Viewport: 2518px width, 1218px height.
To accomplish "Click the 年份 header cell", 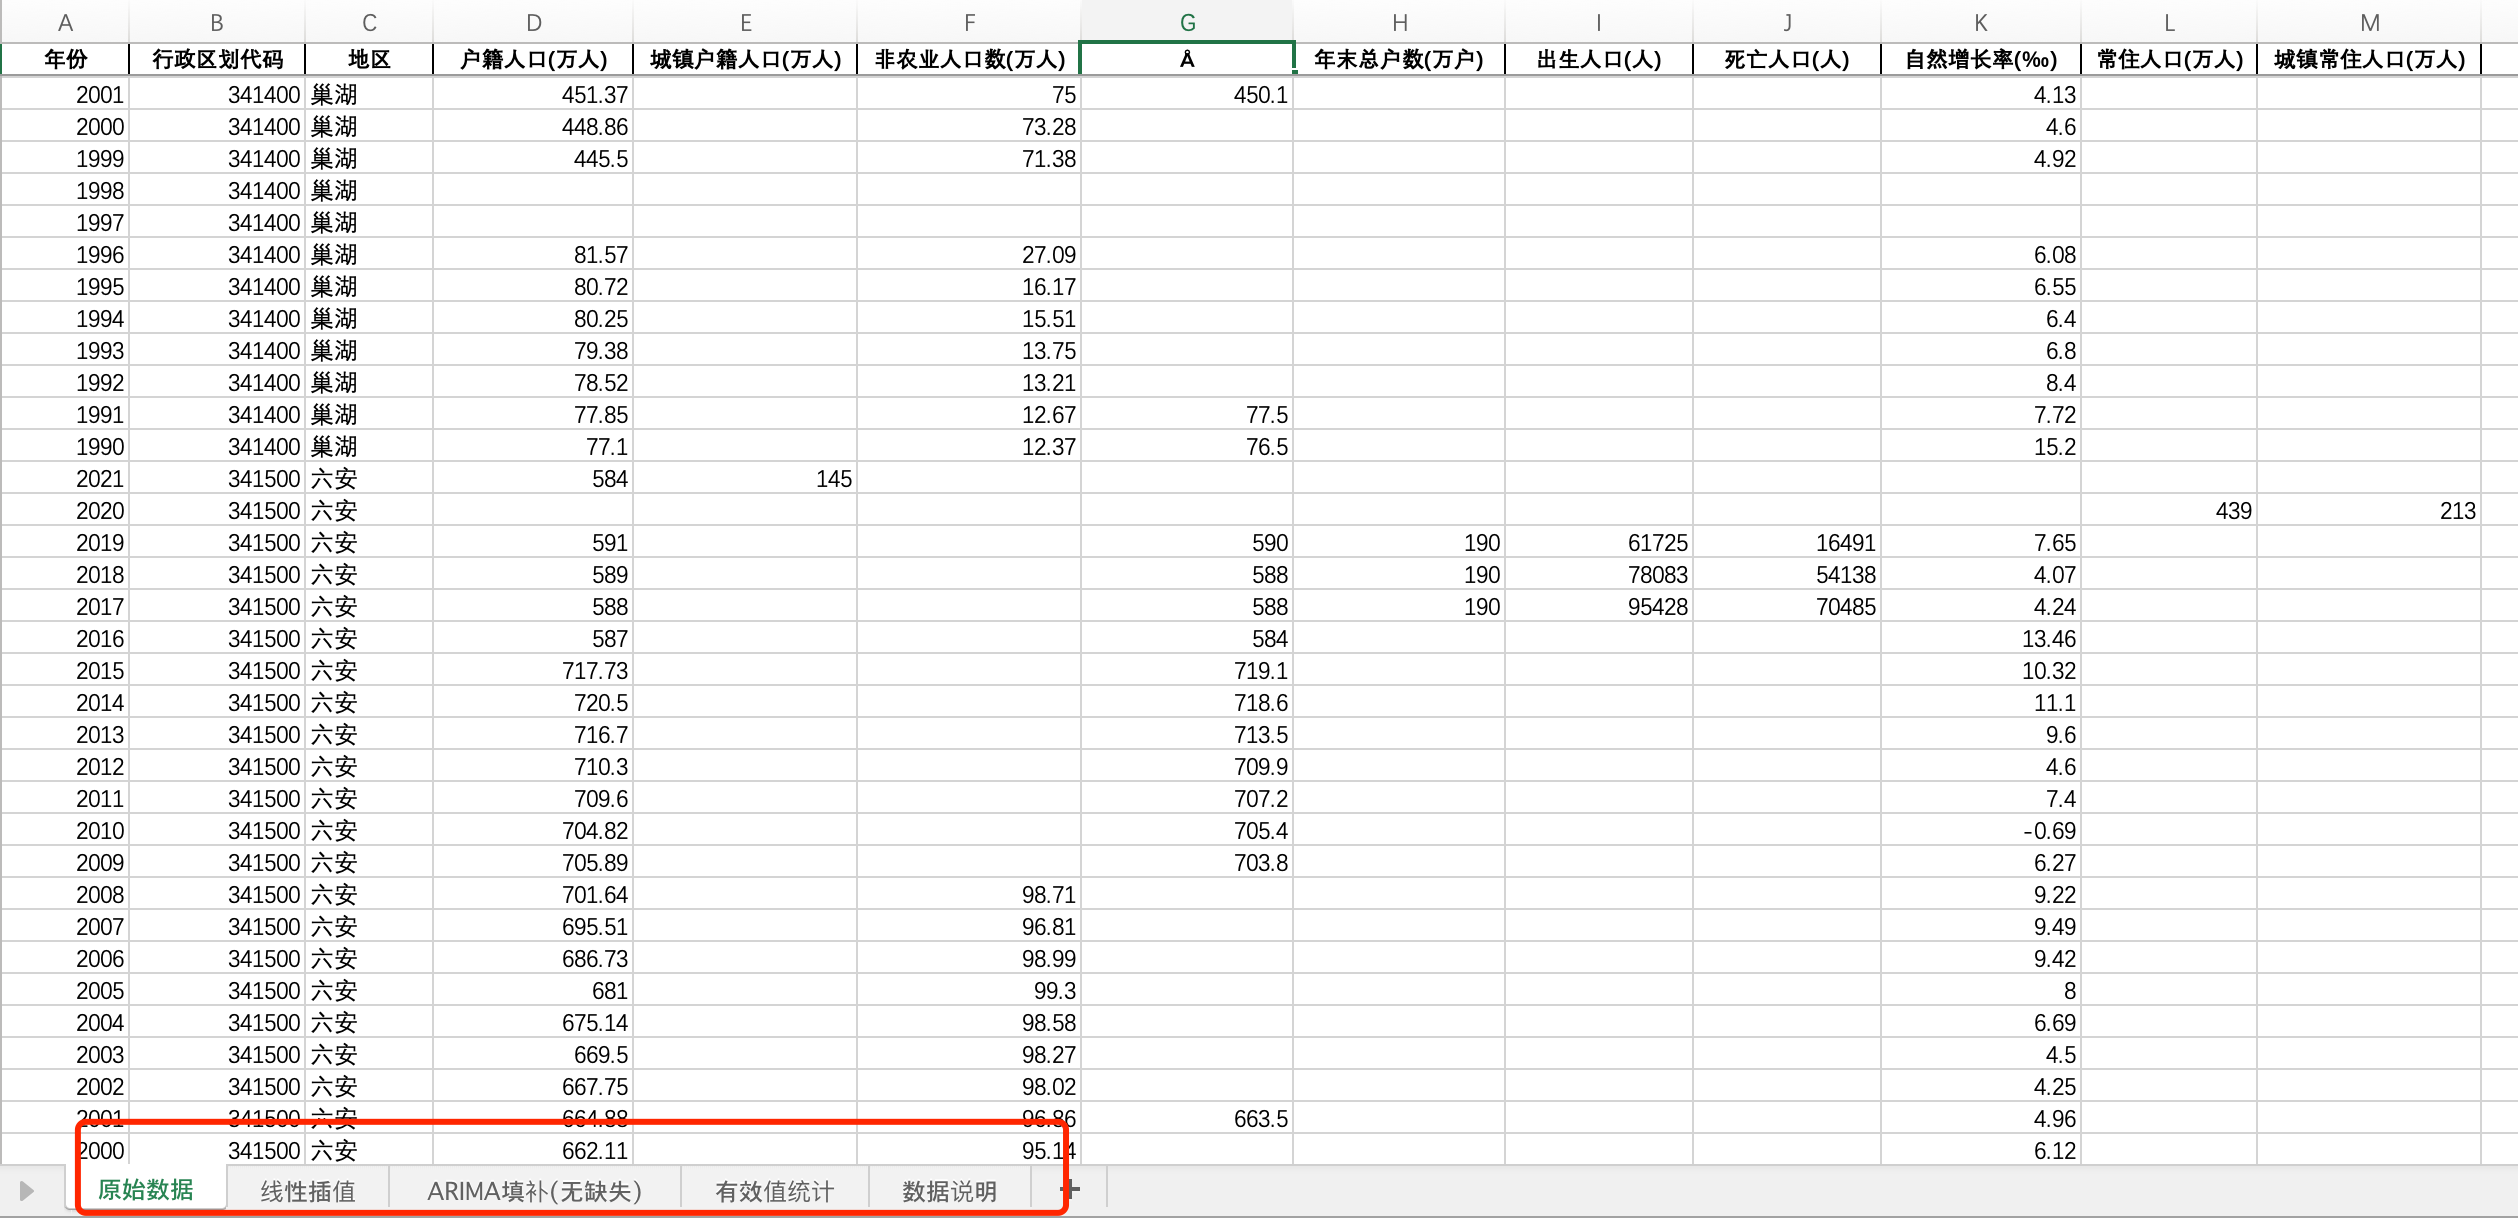I will tap(65, 59).
